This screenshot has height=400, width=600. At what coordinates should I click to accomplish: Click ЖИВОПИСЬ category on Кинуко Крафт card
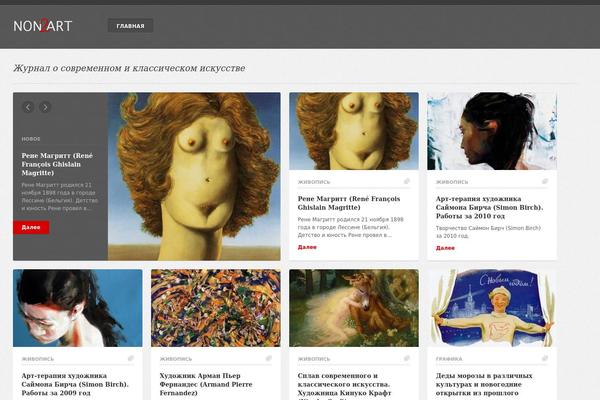[x=314, y=359]
